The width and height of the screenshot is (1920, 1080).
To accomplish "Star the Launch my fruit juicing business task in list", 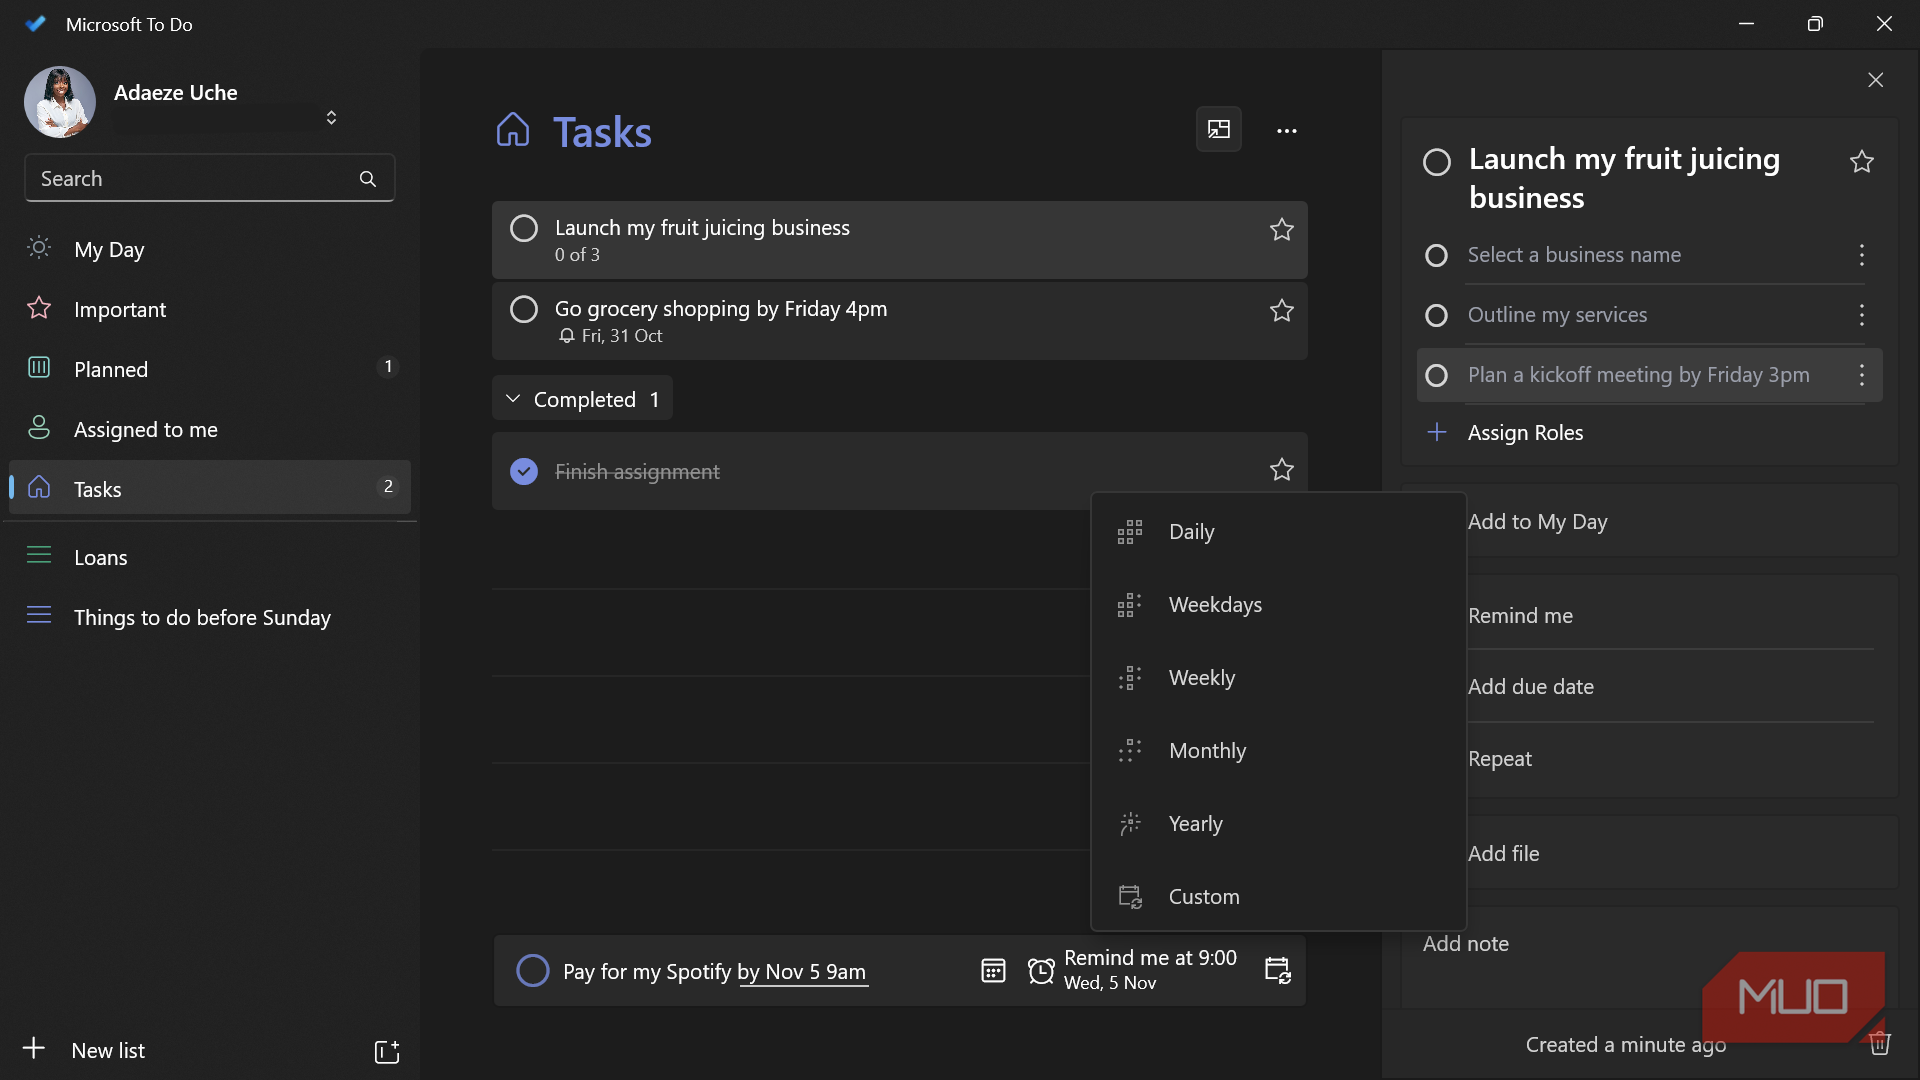I will tap(1281, 230).
